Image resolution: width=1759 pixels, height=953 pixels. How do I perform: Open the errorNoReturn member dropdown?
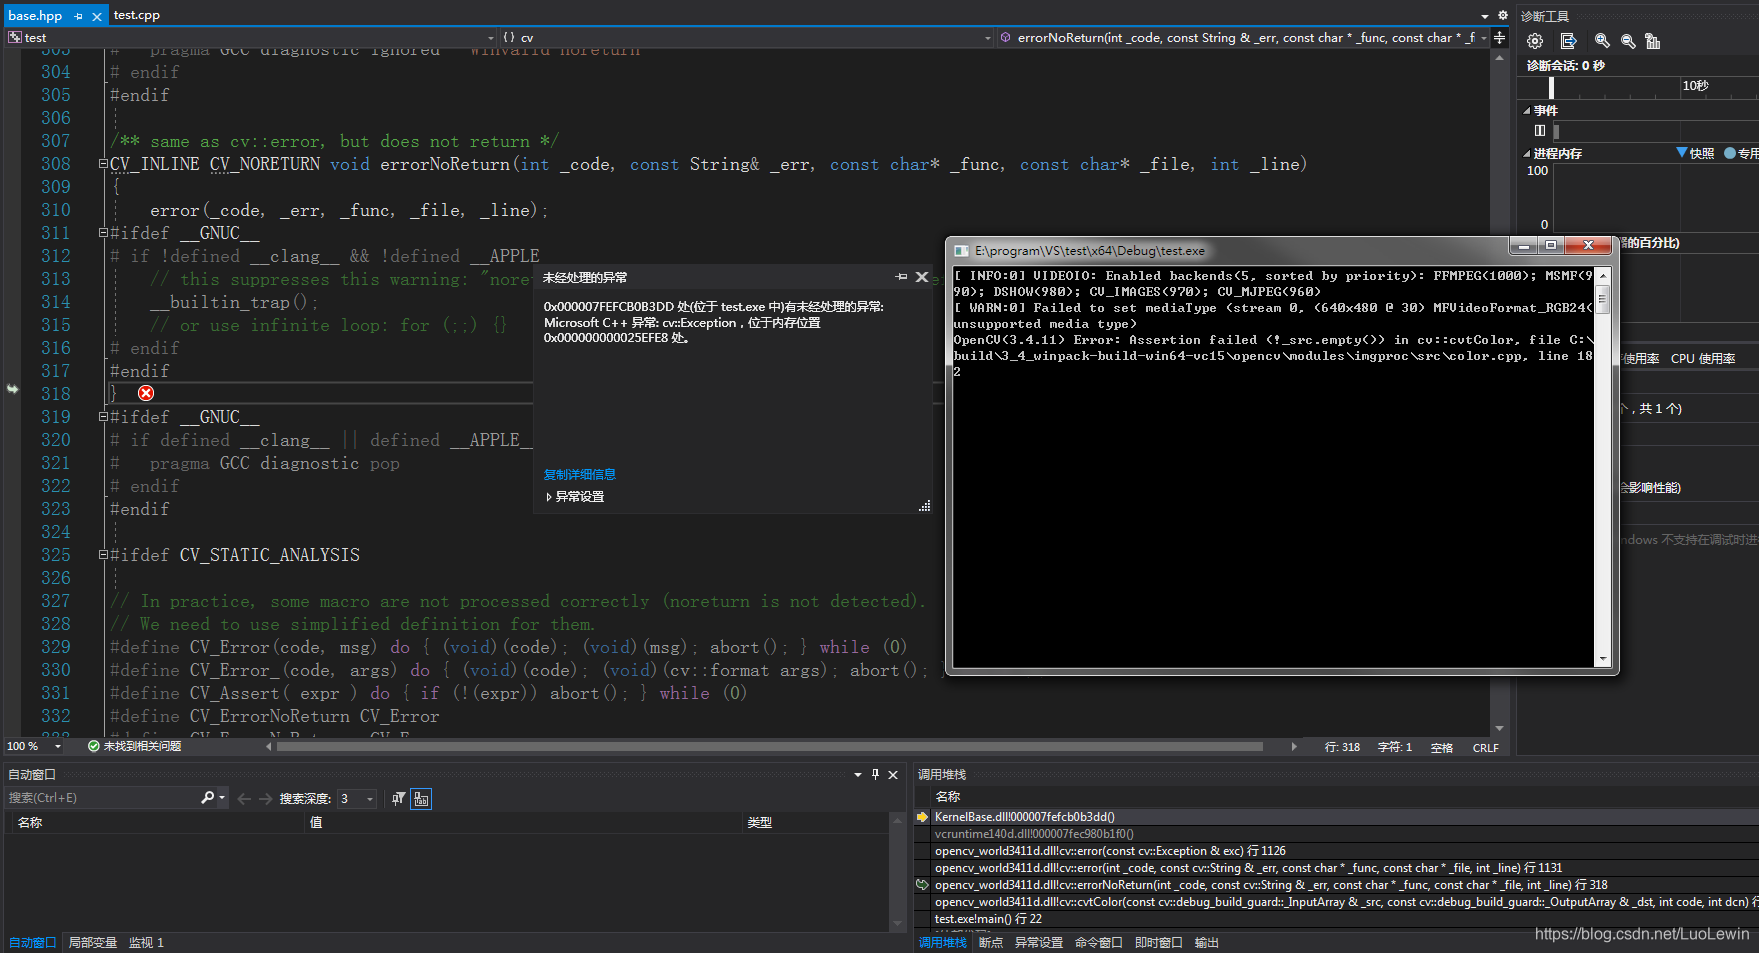(1484, 38)
